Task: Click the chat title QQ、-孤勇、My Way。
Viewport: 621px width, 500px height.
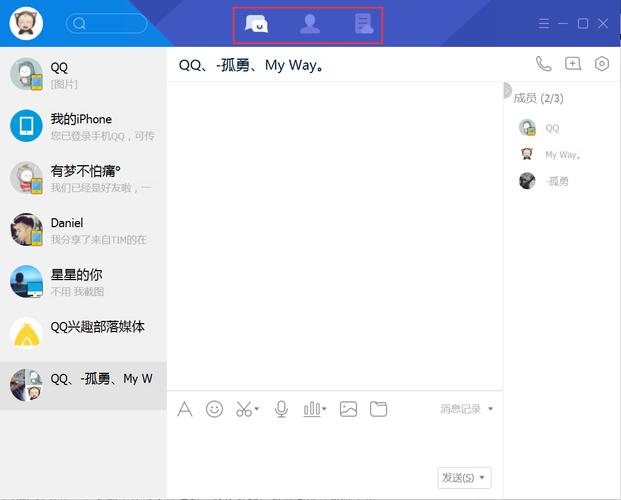Action: pyautogui.click(x=251, y=65)
